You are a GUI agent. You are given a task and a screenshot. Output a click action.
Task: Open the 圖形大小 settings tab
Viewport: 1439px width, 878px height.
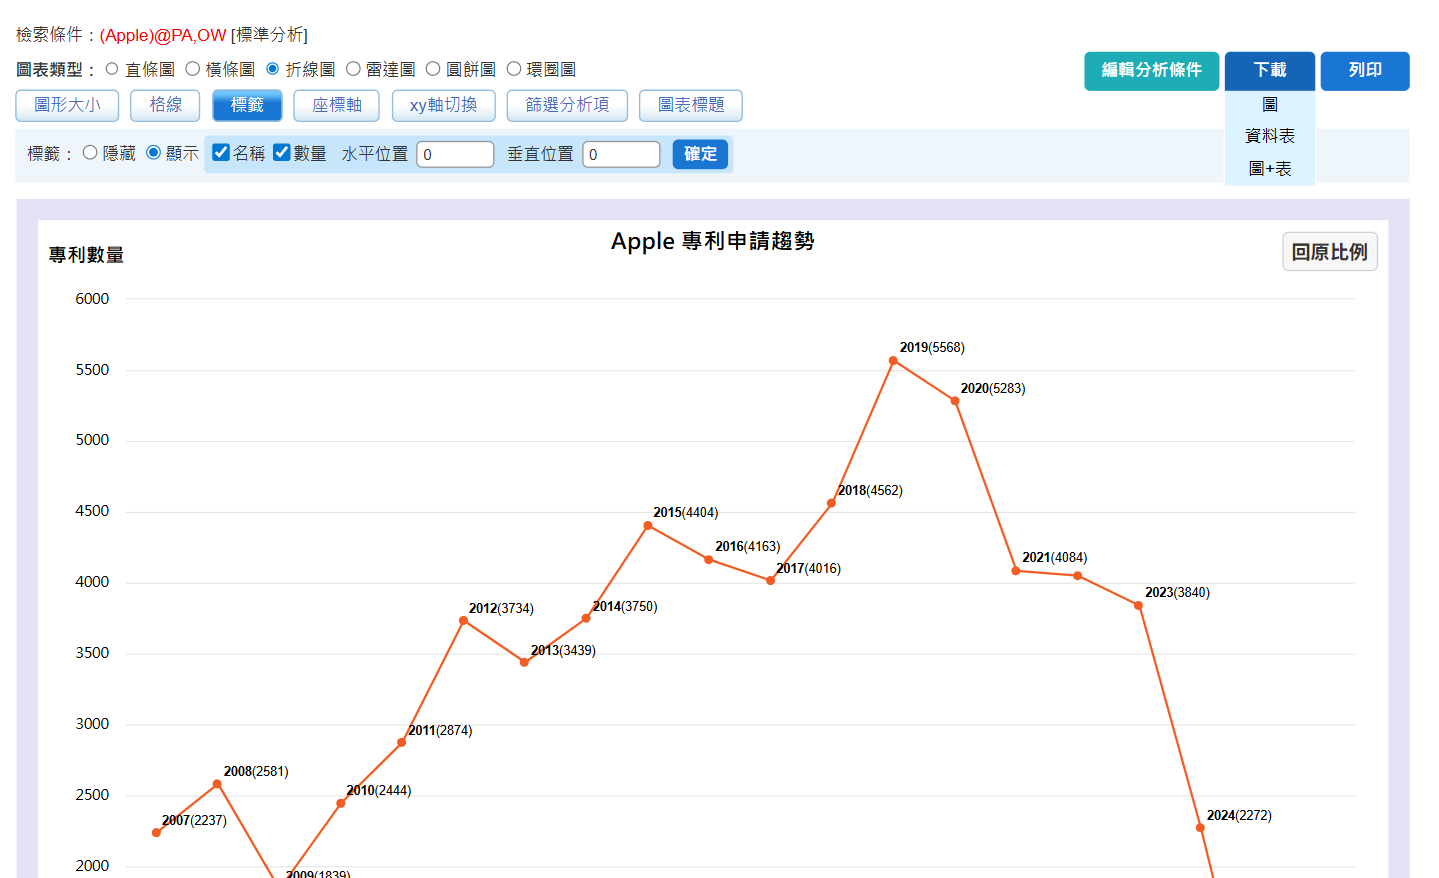click(x=67, y=105)
